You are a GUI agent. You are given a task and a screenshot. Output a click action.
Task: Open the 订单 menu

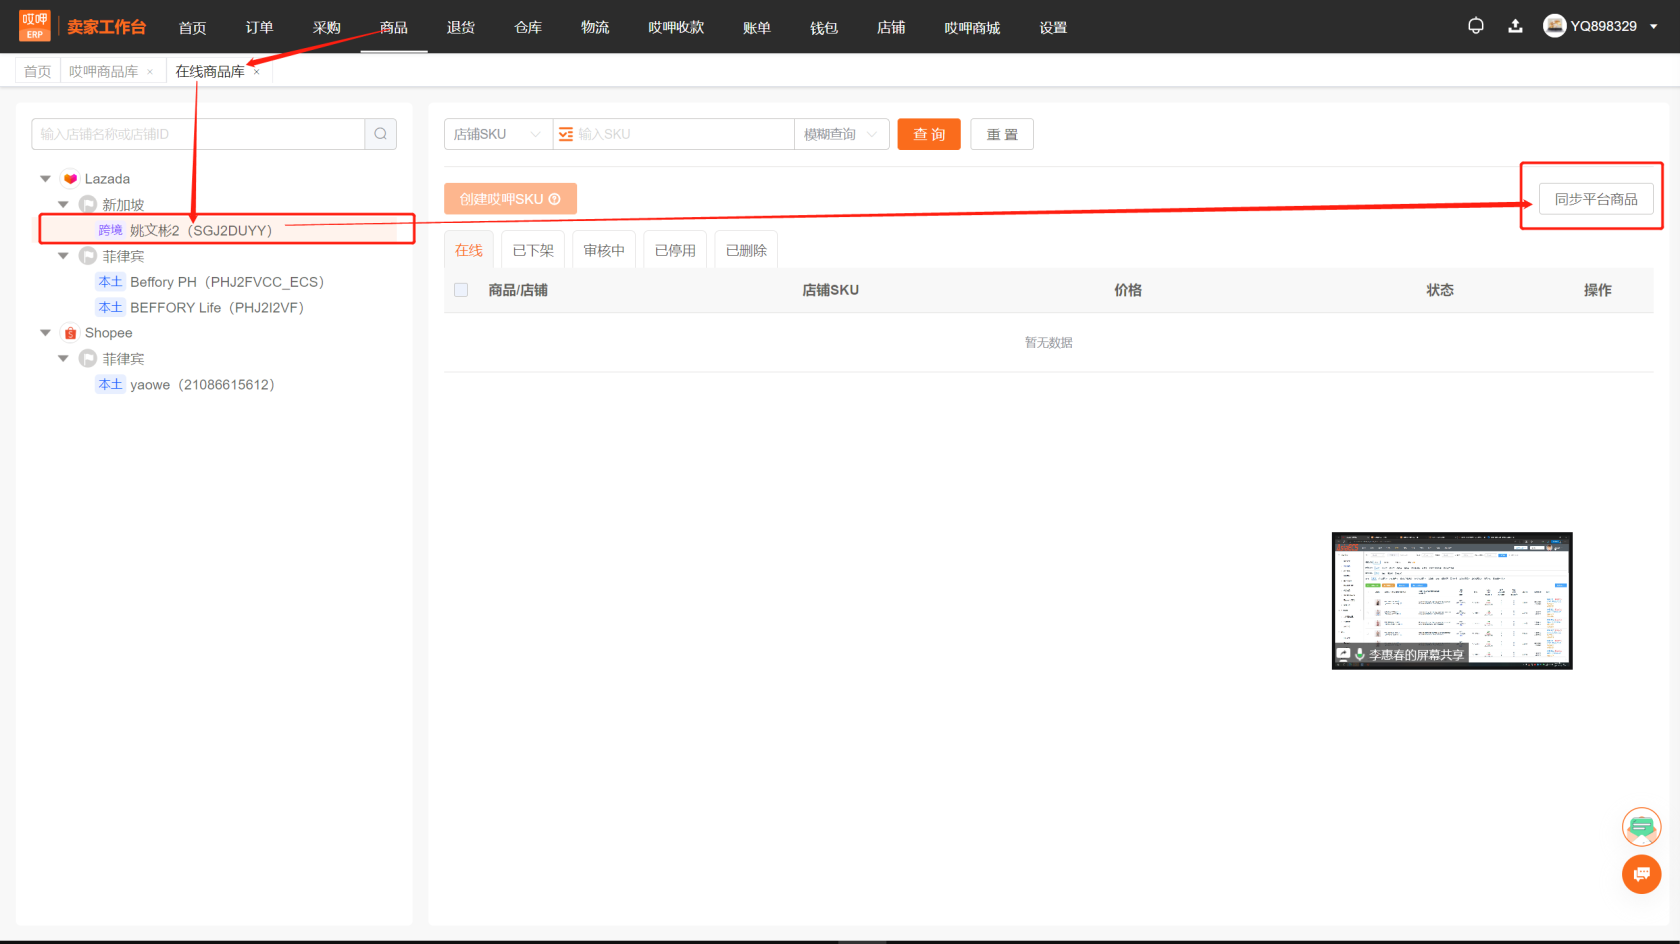[259, 27]
